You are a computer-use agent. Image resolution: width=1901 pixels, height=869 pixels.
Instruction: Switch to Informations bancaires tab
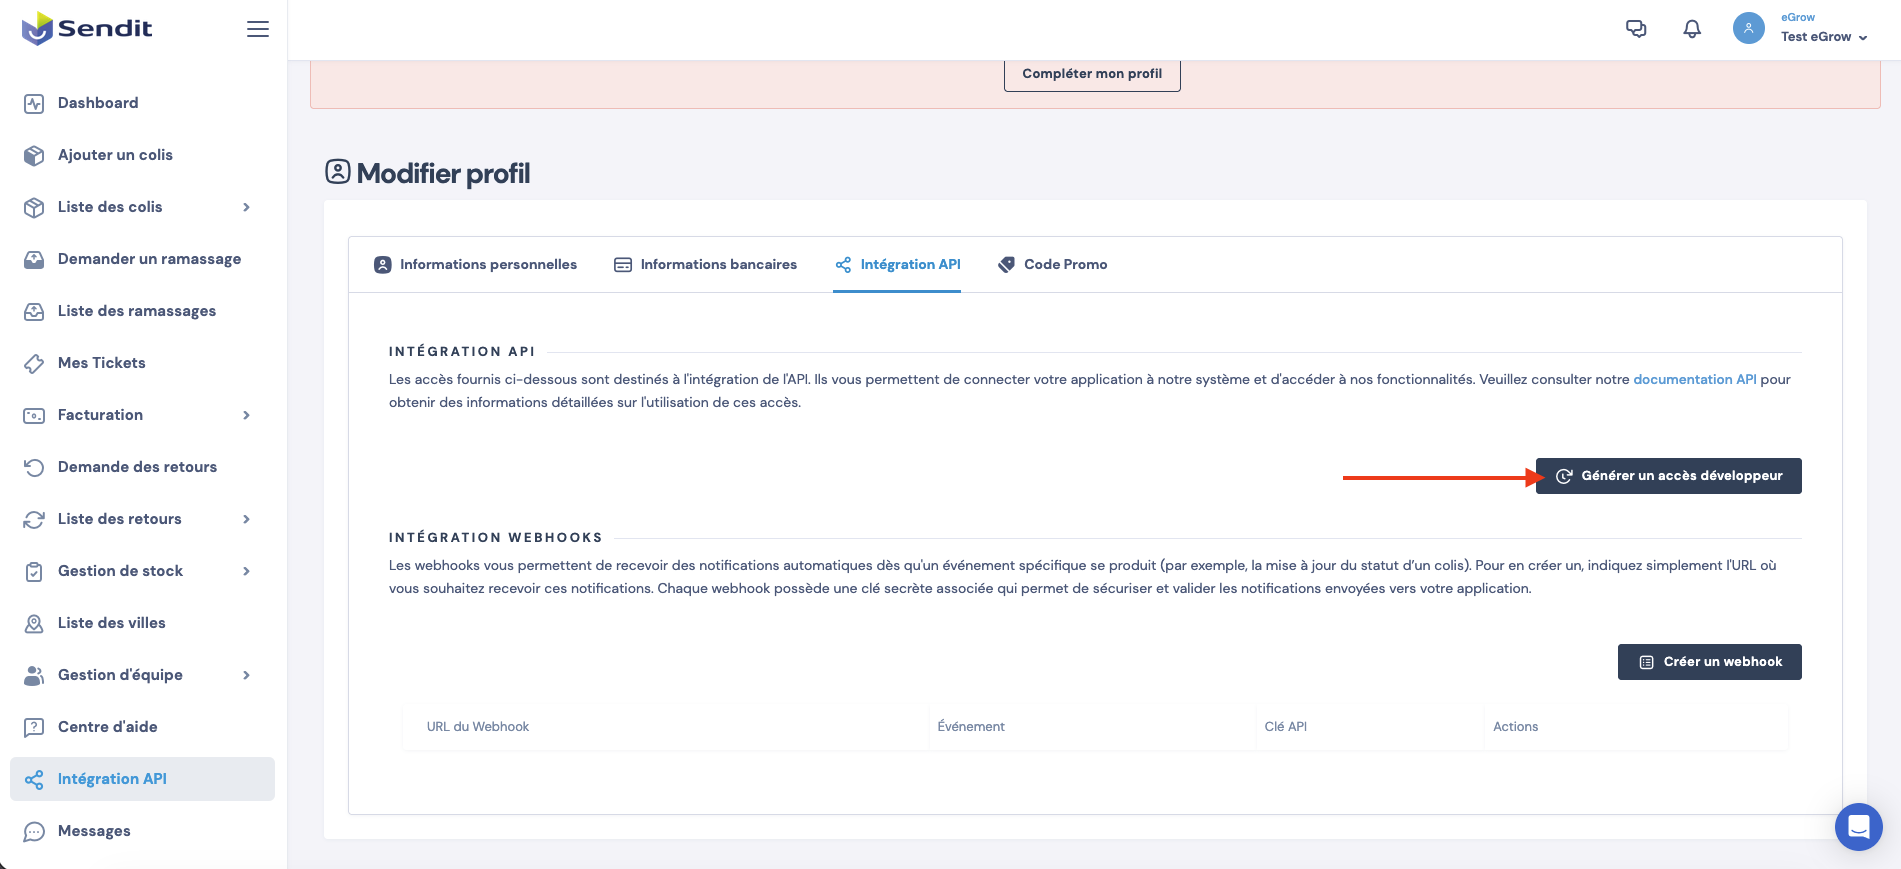[x=705, y=265]
